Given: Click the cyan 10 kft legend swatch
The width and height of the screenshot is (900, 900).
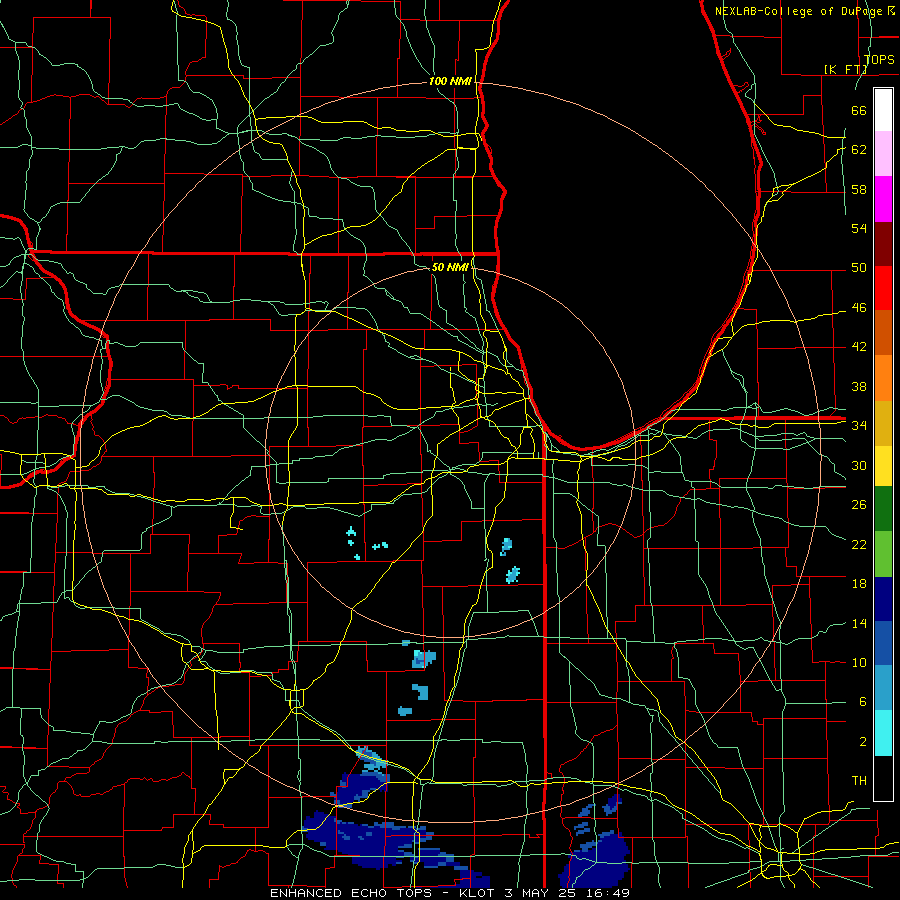Looking at the screenshot, I should [883, 733].
